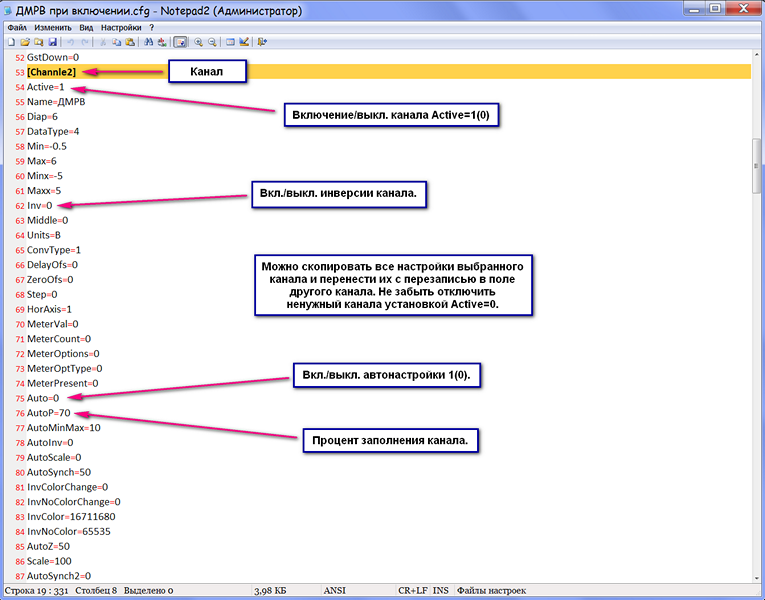Image resolution: width=765 pixels, height=600 pixels.
Task: Click the InvNoColor=65535 line
Action: (x=69, y=531)
